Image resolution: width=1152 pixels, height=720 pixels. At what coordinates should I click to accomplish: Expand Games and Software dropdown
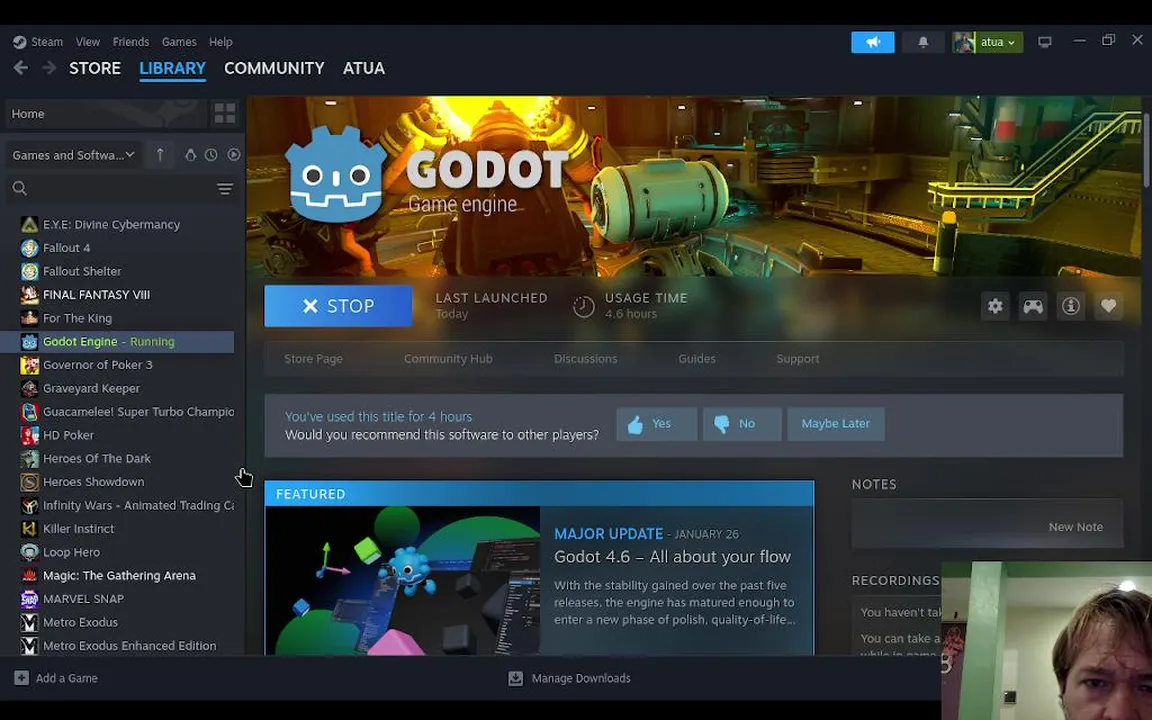[73, 154]
